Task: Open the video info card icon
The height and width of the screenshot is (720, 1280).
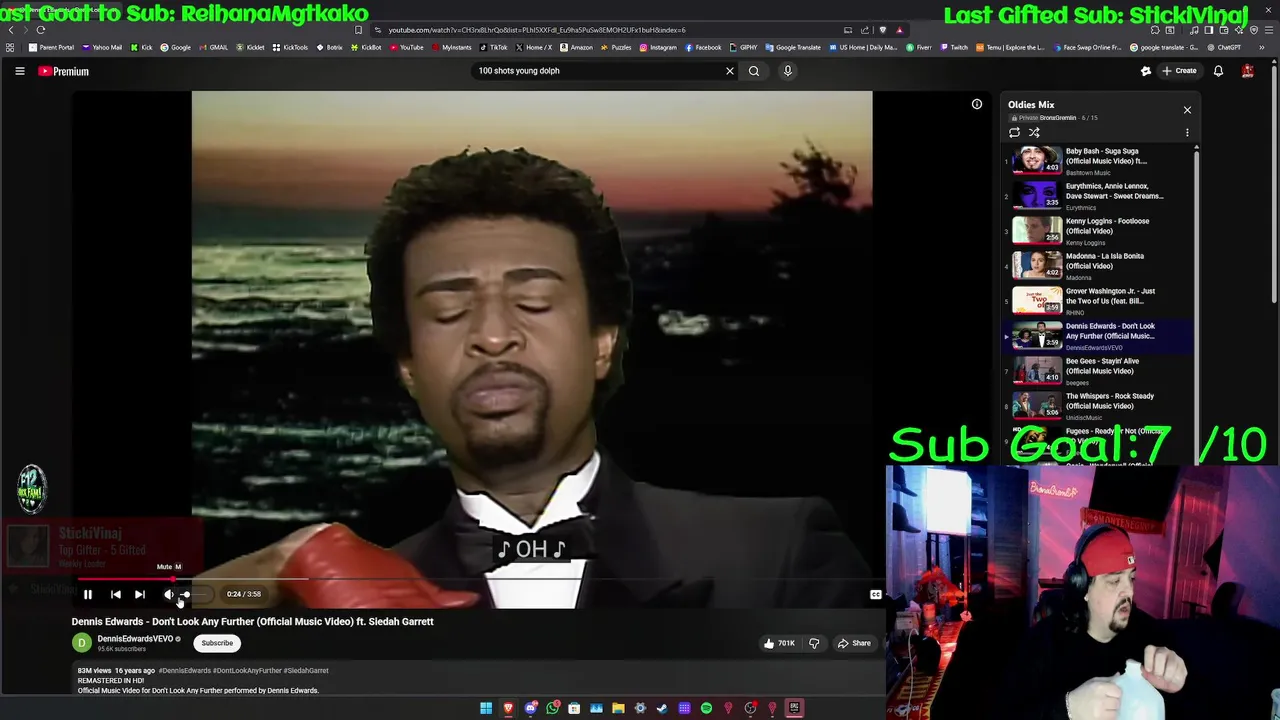Action: [976, 104]
